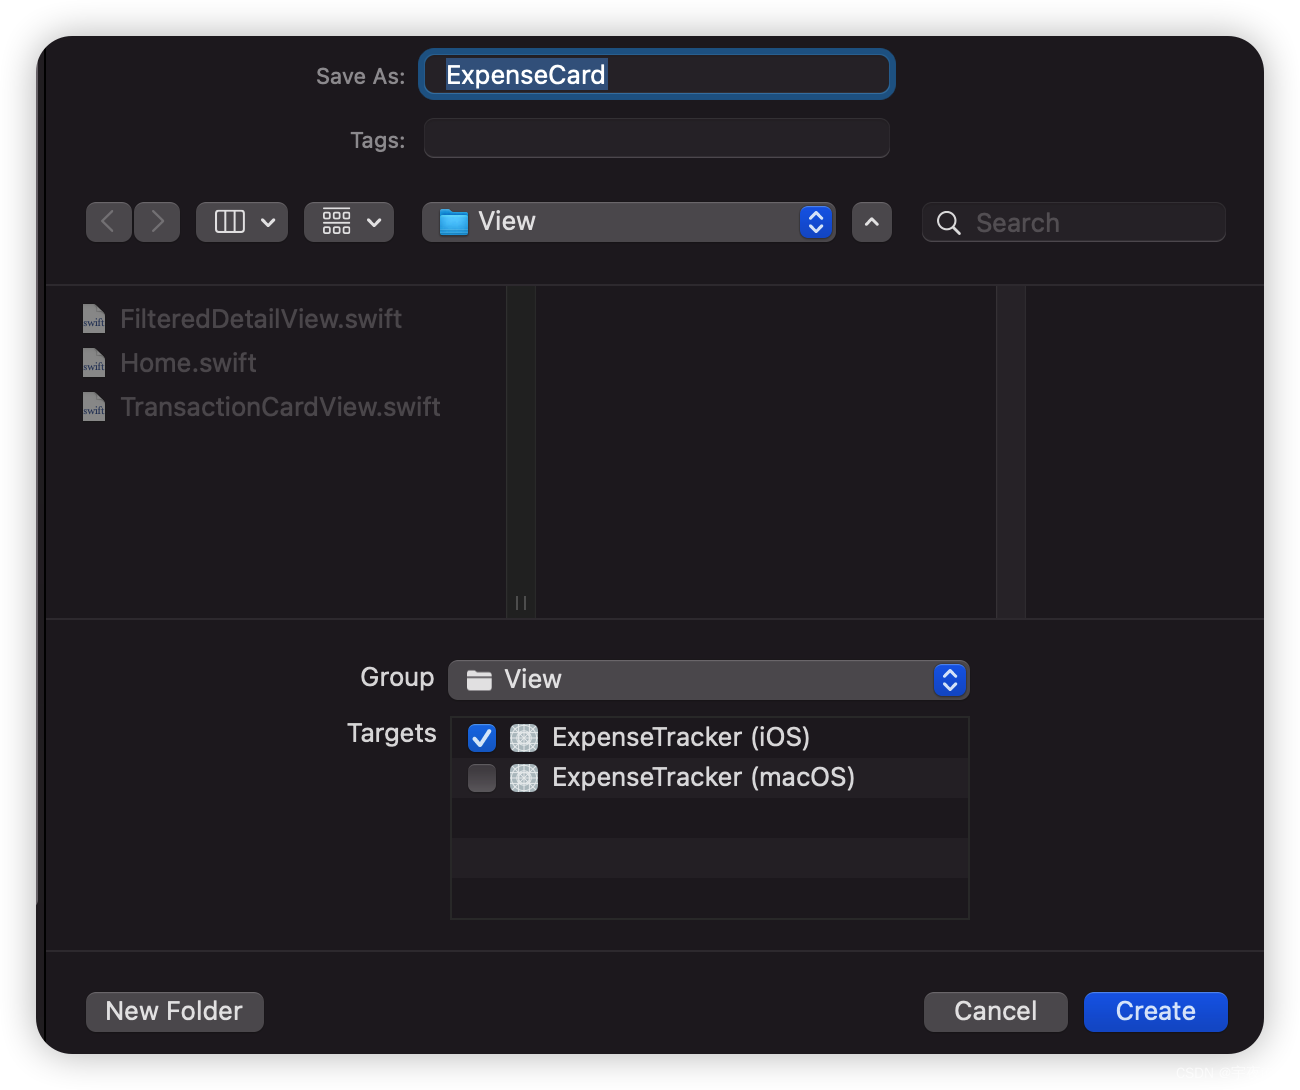Open the Group View dropdown
The width and height of the screenshot is (1300, 1090).
[x=709, y=680]
